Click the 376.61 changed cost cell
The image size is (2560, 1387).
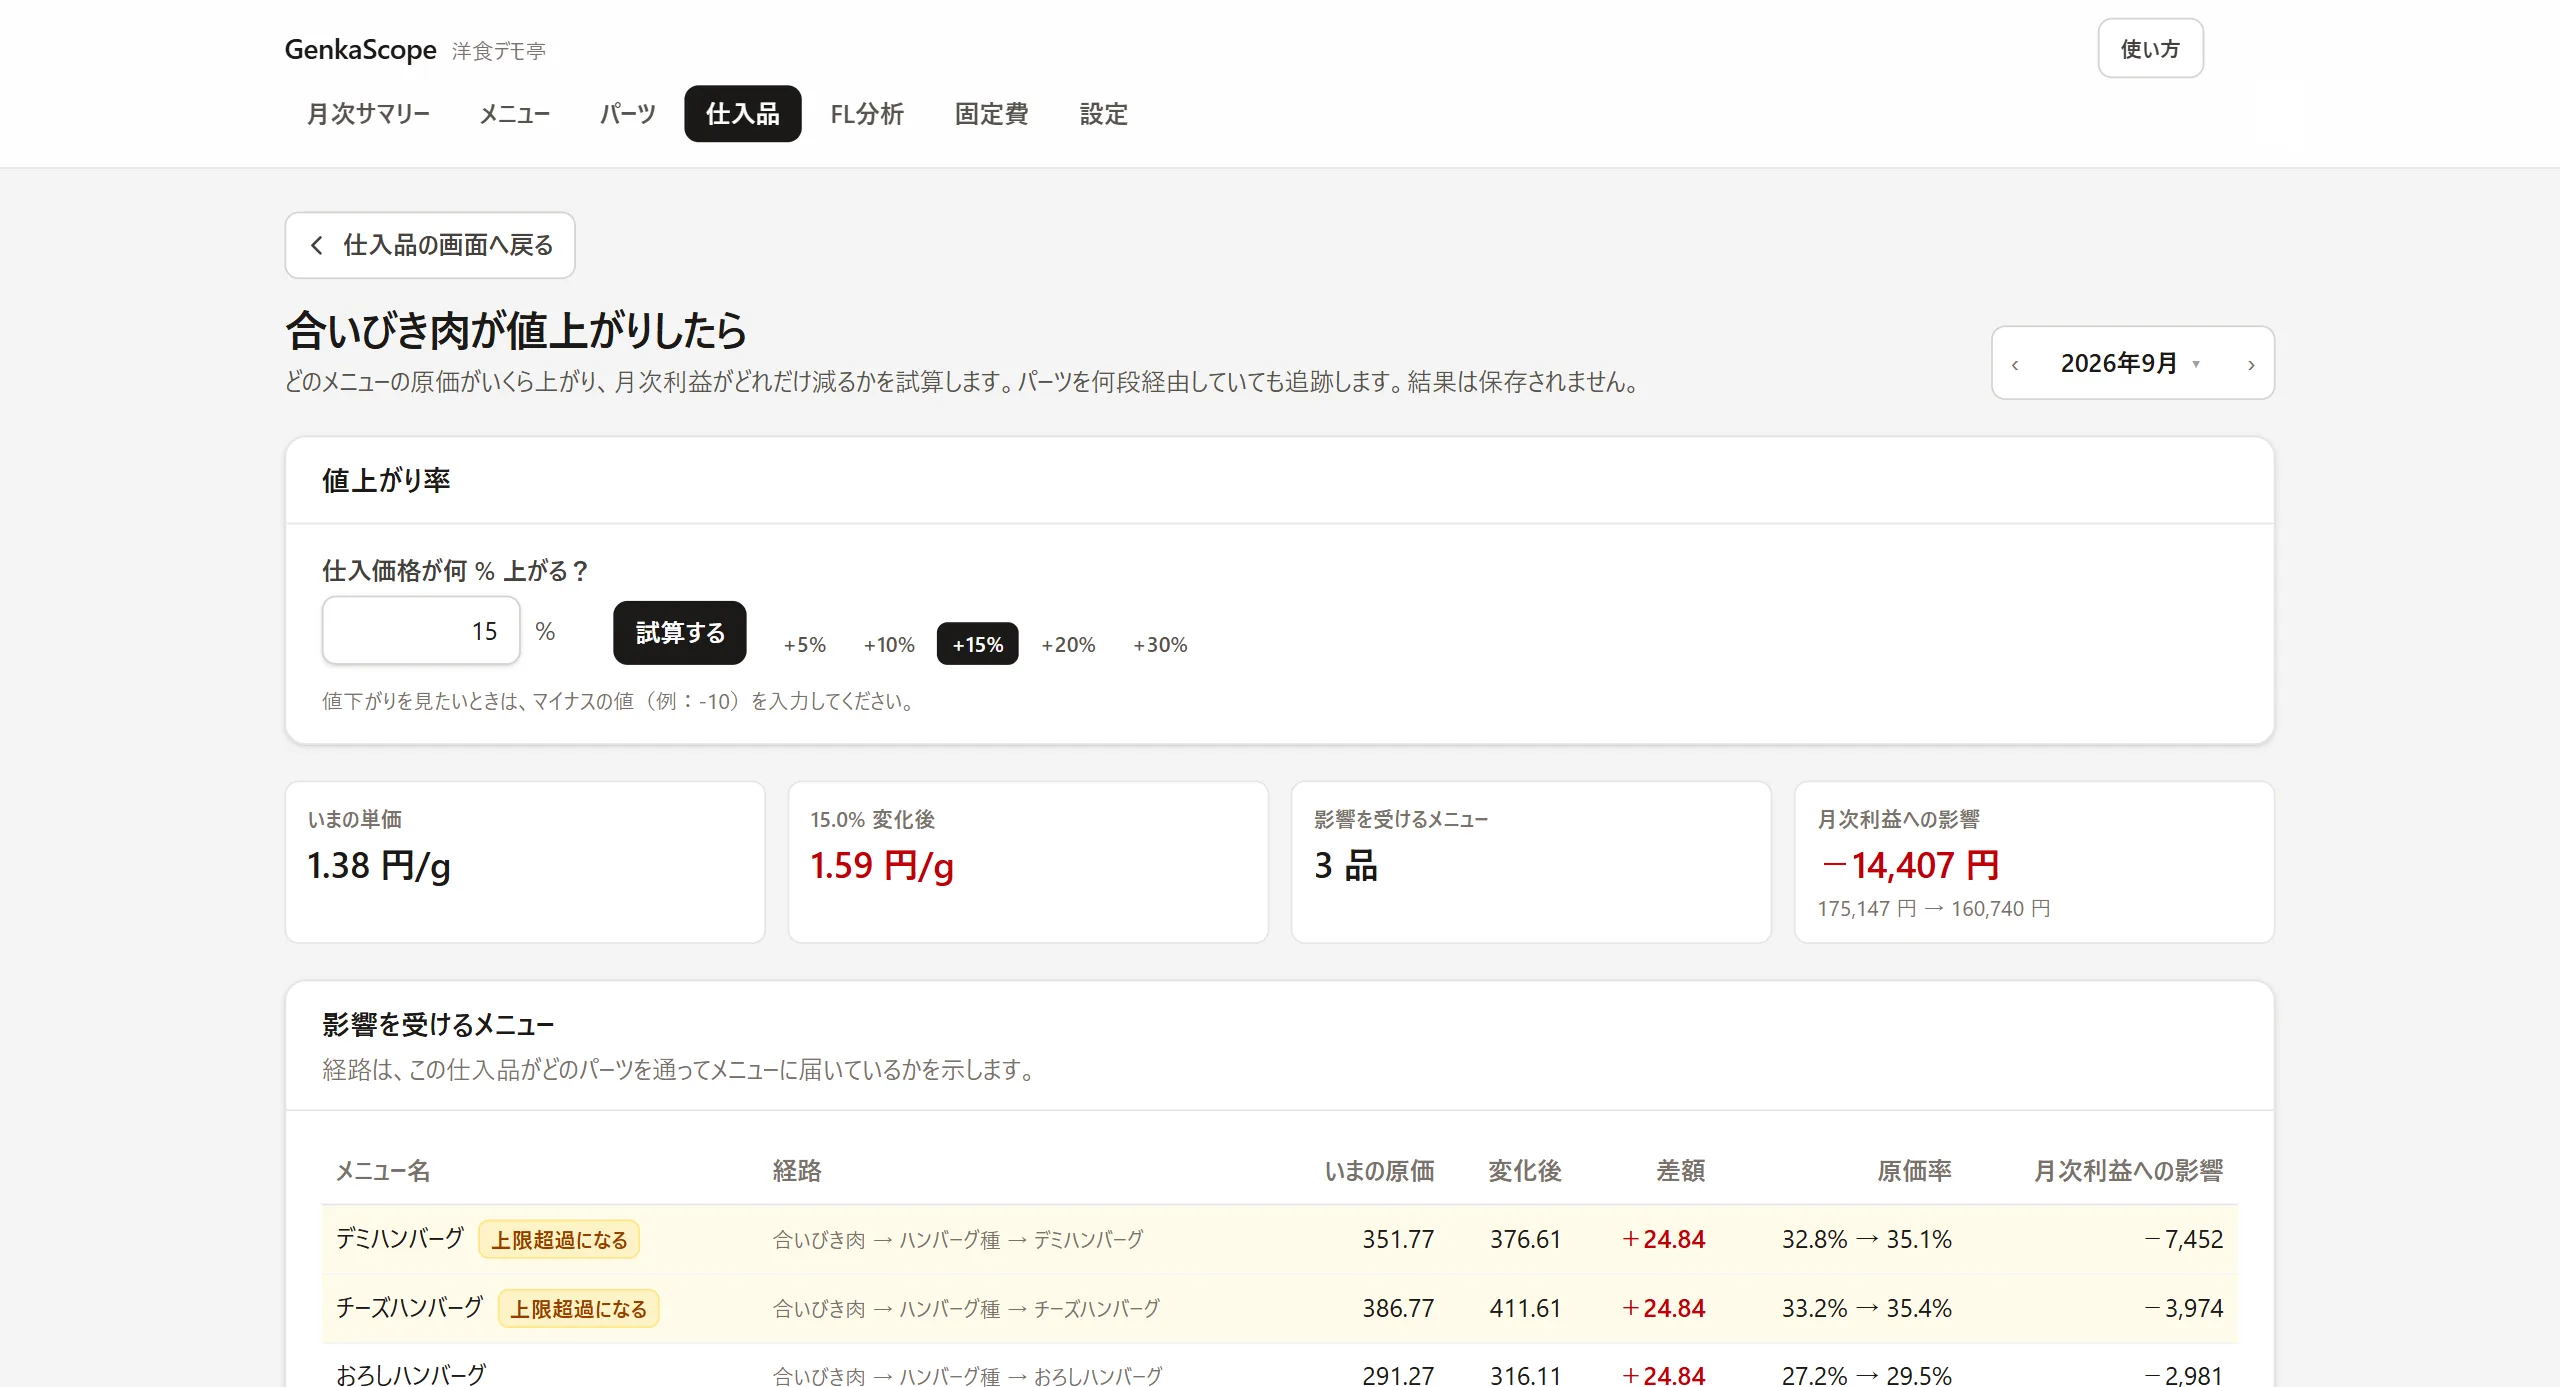[1525, 1240]
